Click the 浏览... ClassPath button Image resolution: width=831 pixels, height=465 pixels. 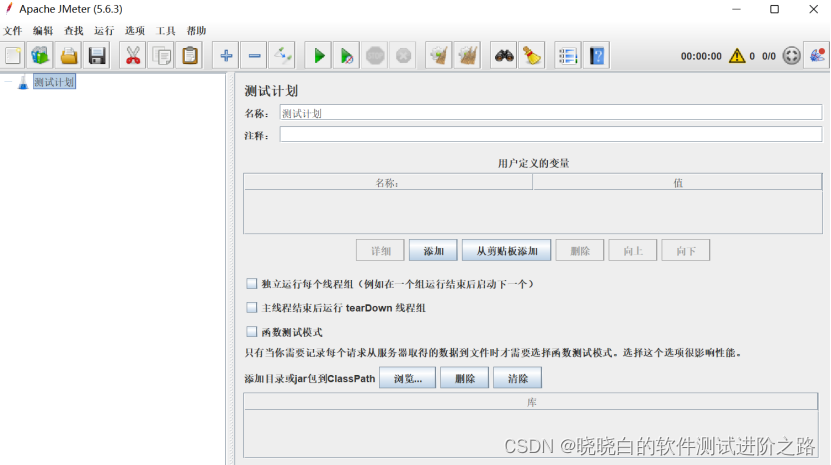pos(408,378)
